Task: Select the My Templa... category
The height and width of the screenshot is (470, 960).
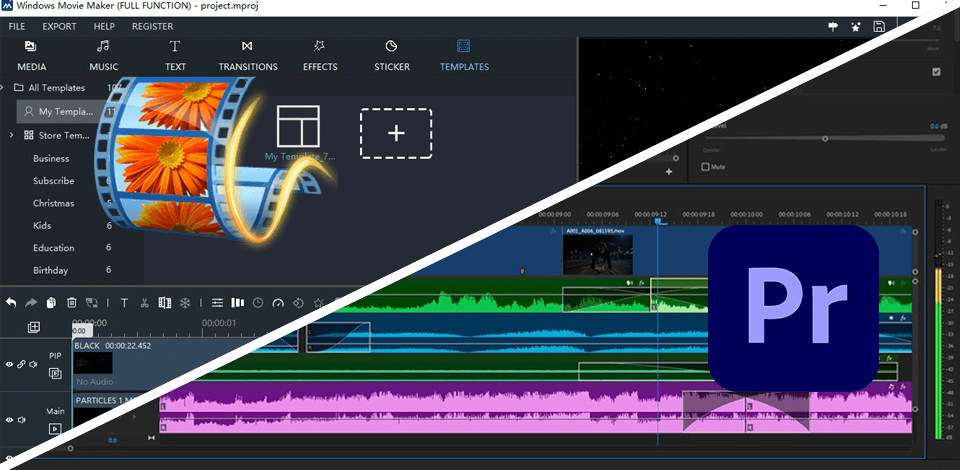Action: [66, 111]
